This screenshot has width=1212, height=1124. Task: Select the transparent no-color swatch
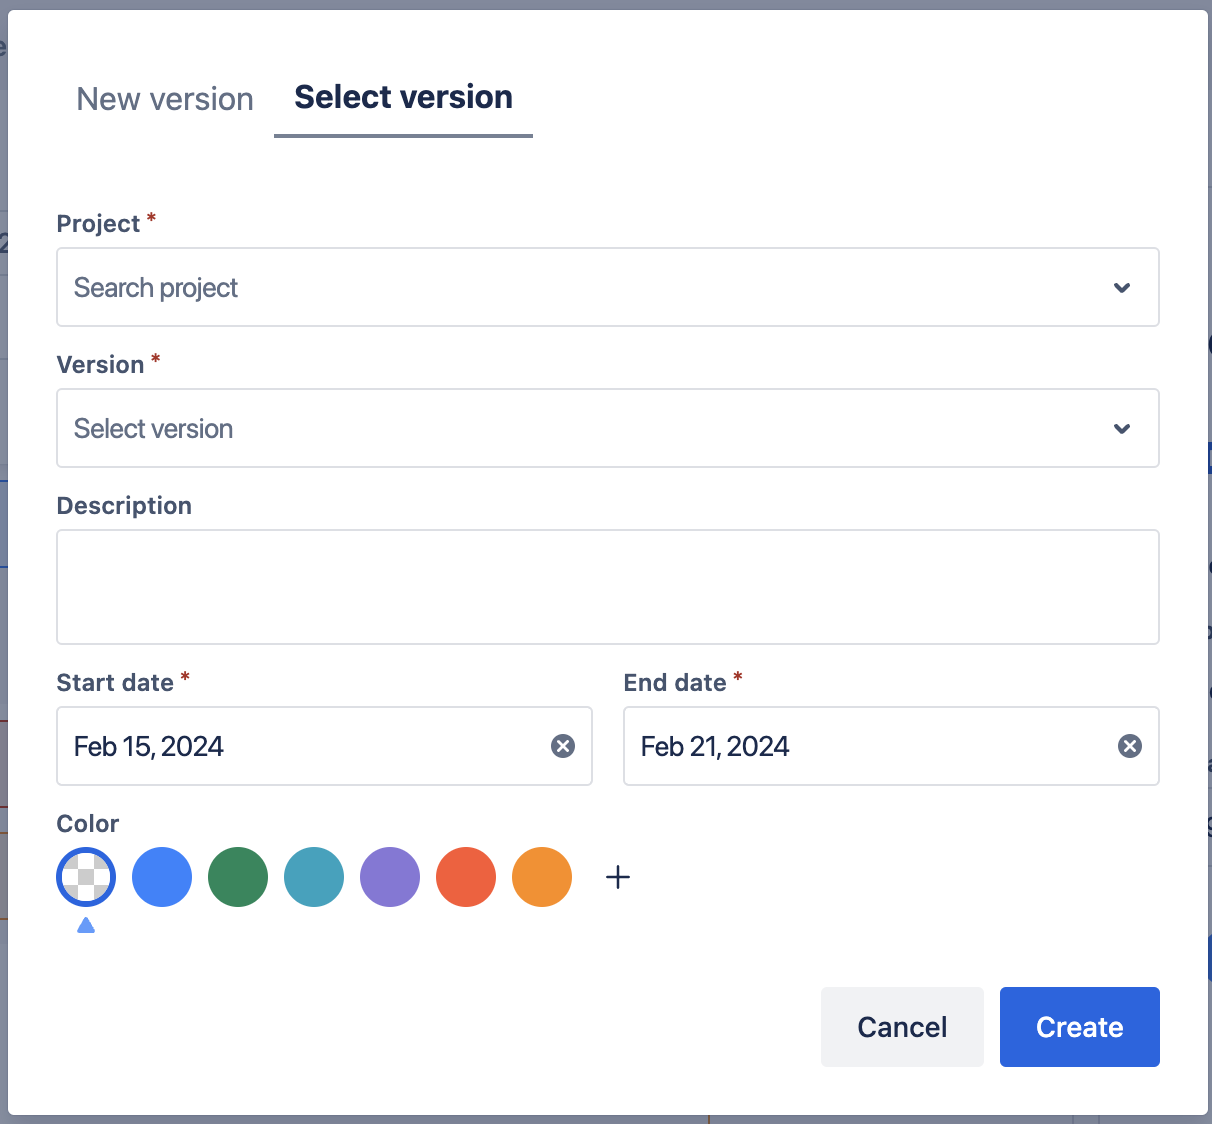[86, 877]
